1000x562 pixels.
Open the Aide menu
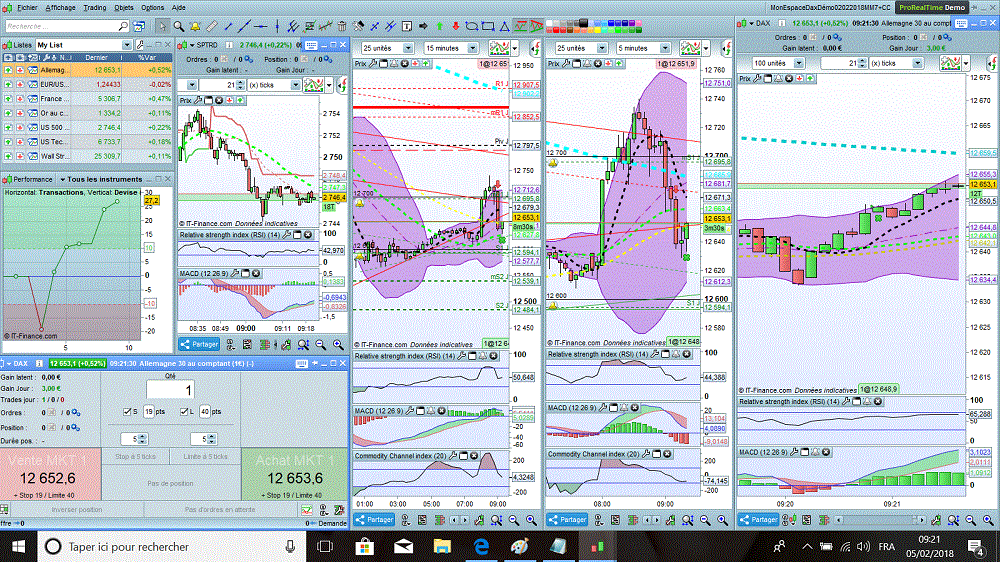pos(179,8)
